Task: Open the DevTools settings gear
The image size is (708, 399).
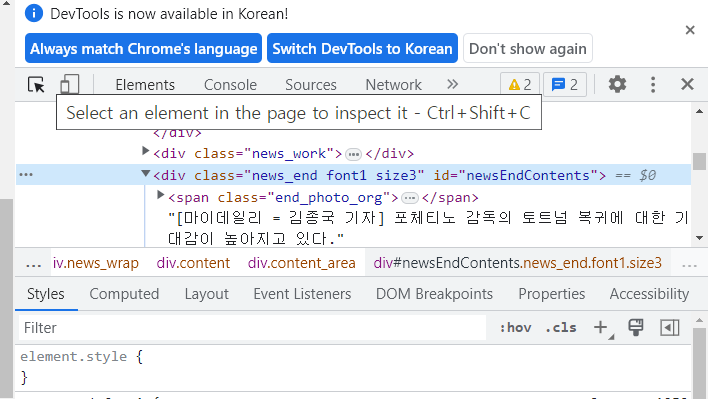Action: [x=617, y=84]
